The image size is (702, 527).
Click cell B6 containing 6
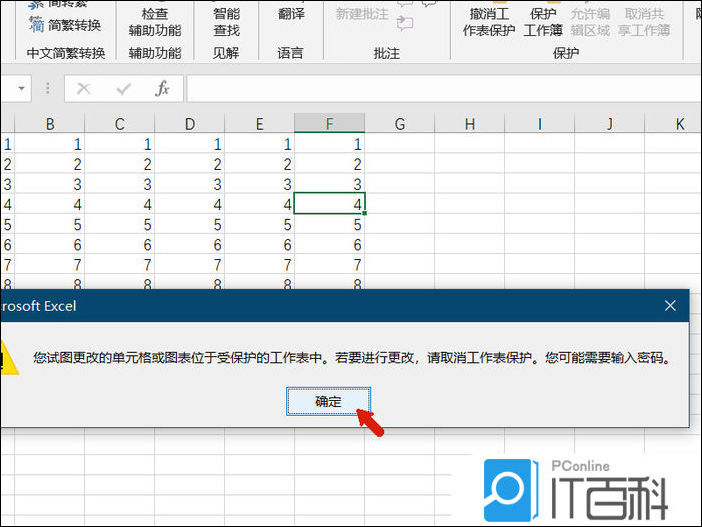tap(50, 244)
